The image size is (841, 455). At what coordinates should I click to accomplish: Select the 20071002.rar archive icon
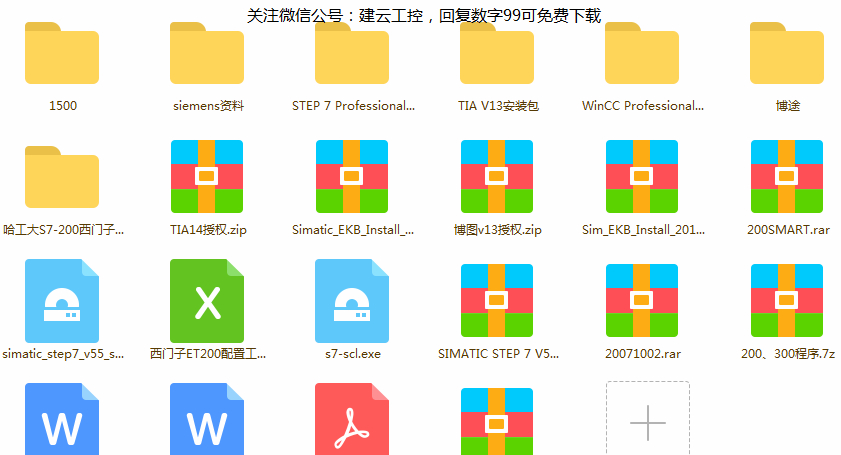coord(642,300)
